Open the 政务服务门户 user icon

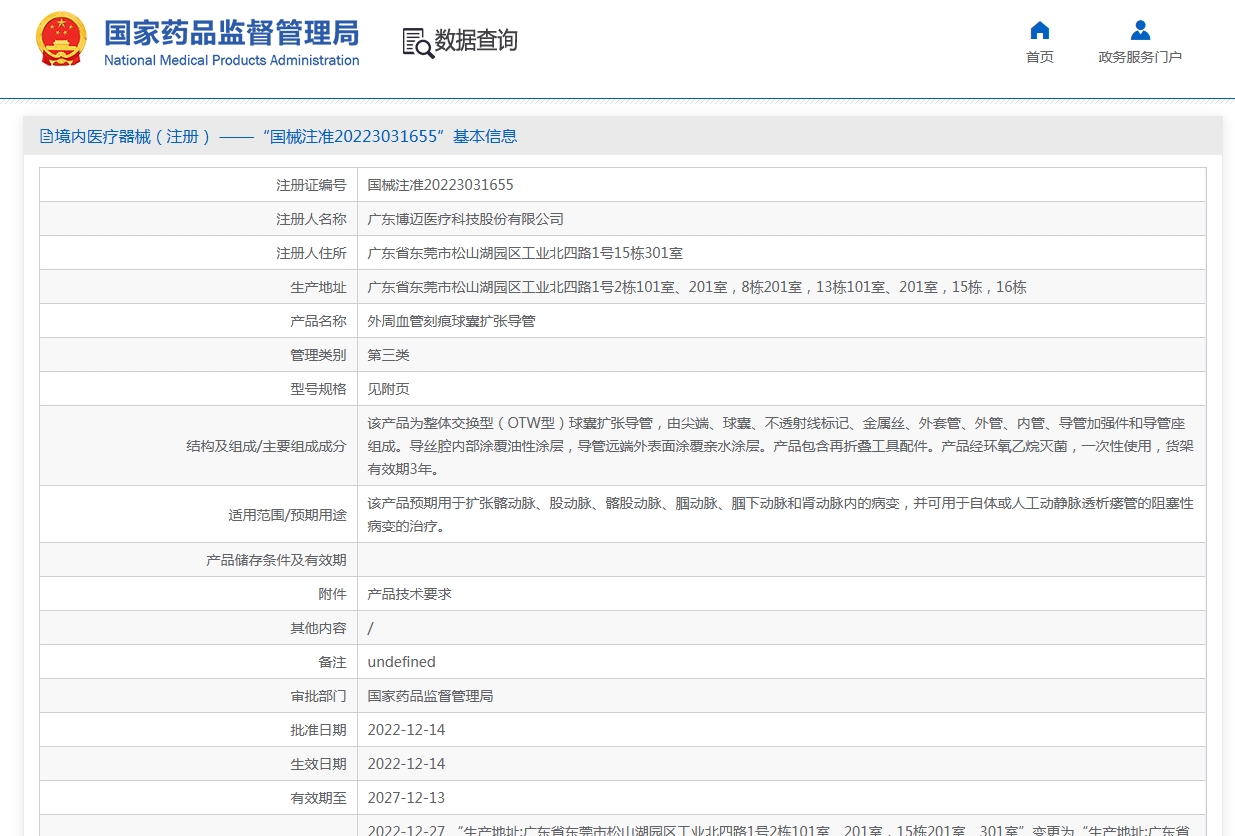point(1140,30)
